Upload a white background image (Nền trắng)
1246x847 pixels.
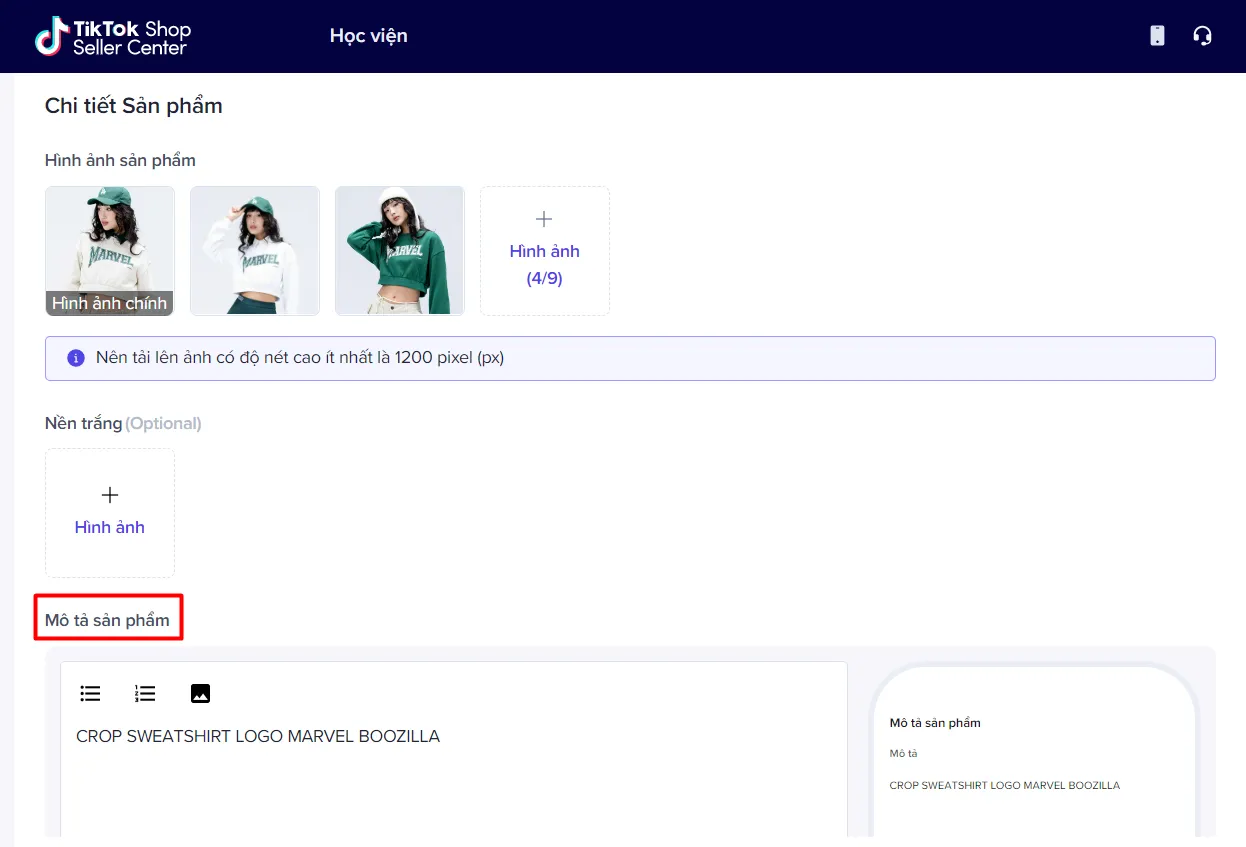[110, 513]
